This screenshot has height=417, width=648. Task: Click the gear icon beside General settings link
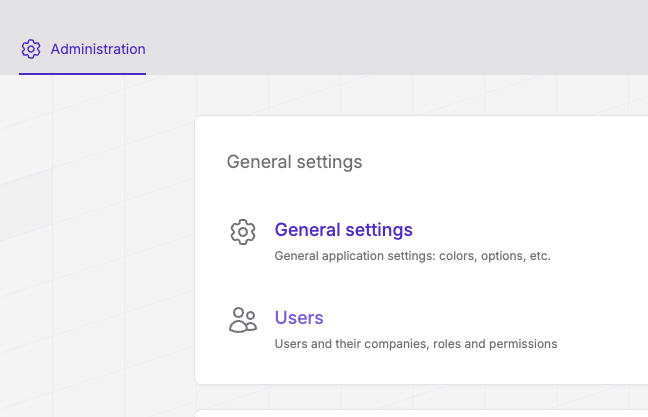[243, 232]
